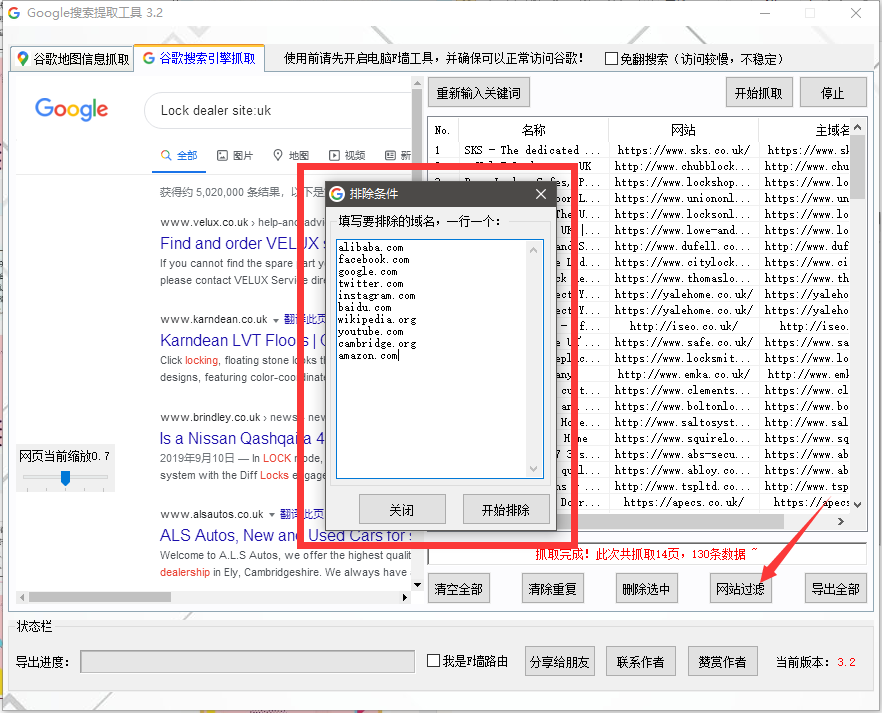Switch to the 谷歌搜索引擎抓取 tab
Screen dimensions: 882x713
pos(199,58)
